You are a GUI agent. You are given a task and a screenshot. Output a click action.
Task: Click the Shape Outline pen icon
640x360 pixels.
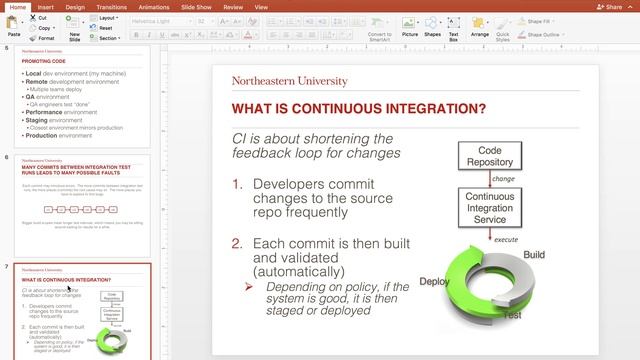coord(522,35)
